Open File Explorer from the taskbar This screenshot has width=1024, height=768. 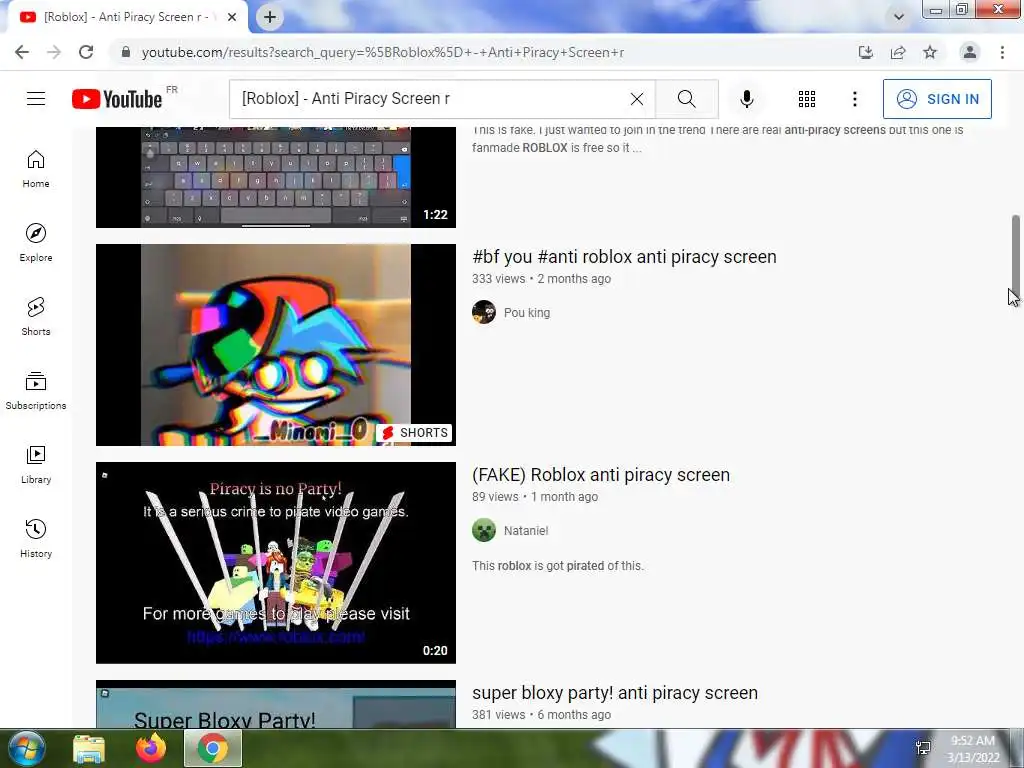[x=89, y=748]
